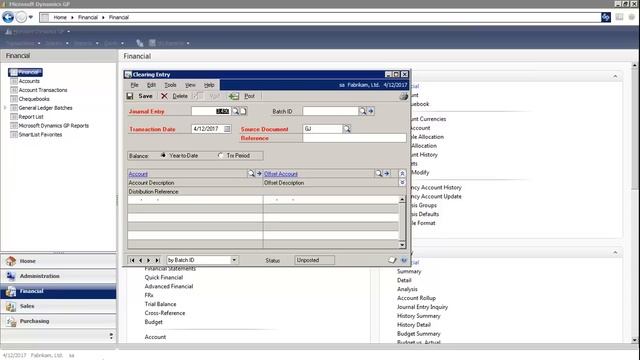Select Microsoft Dynamics GP Reports tree item

pyautogui.click(x=53, y=126)
